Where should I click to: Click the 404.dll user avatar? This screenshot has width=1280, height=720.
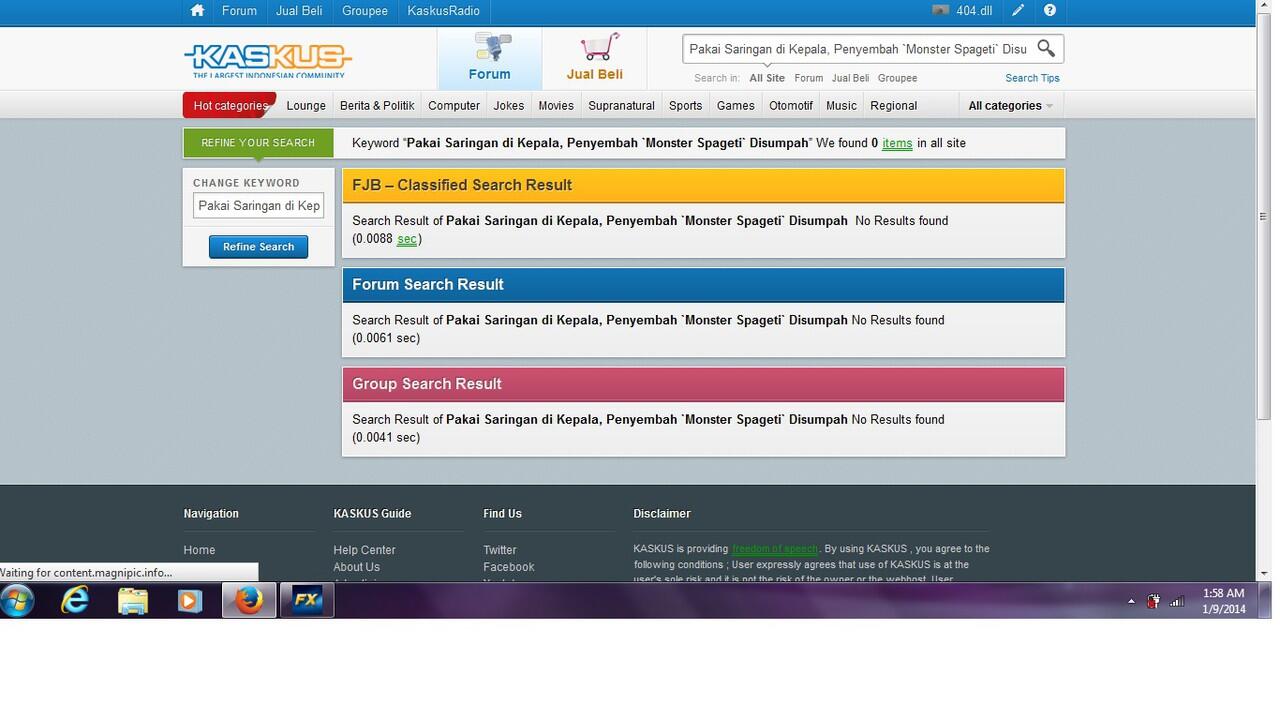click(x=940, y=11)
